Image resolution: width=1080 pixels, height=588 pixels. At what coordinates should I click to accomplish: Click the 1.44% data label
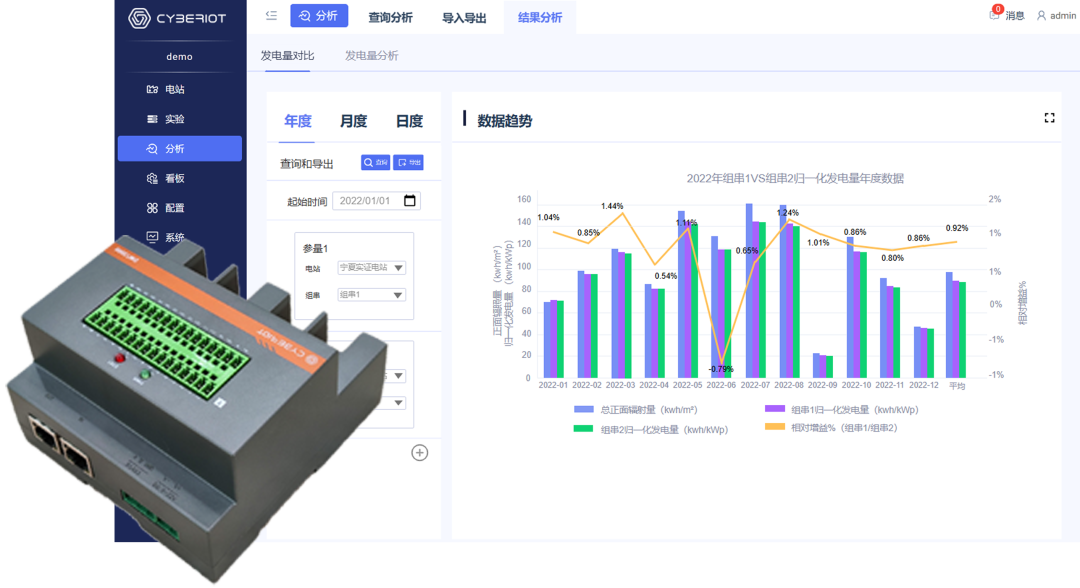click(612, 206)
